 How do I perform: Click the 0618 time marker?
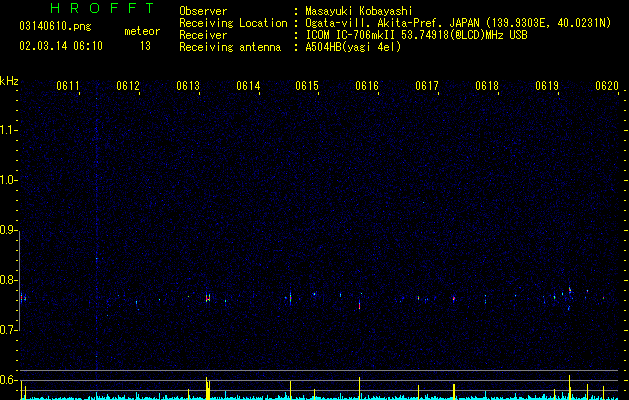(x=487, y=85)
